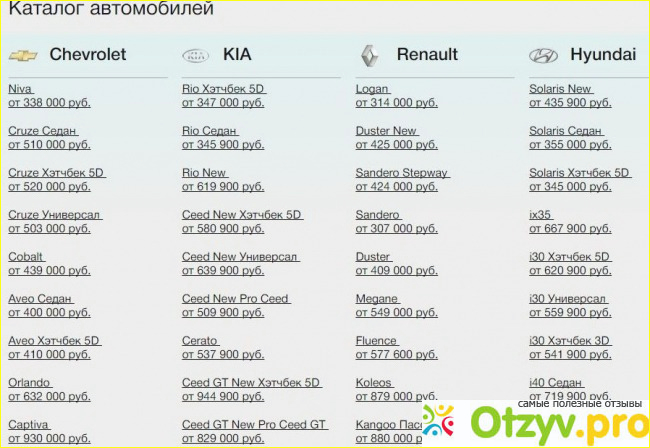Click the price от 577 600 руб.
This screenshot has width=650, height=448.
point(396,354)
